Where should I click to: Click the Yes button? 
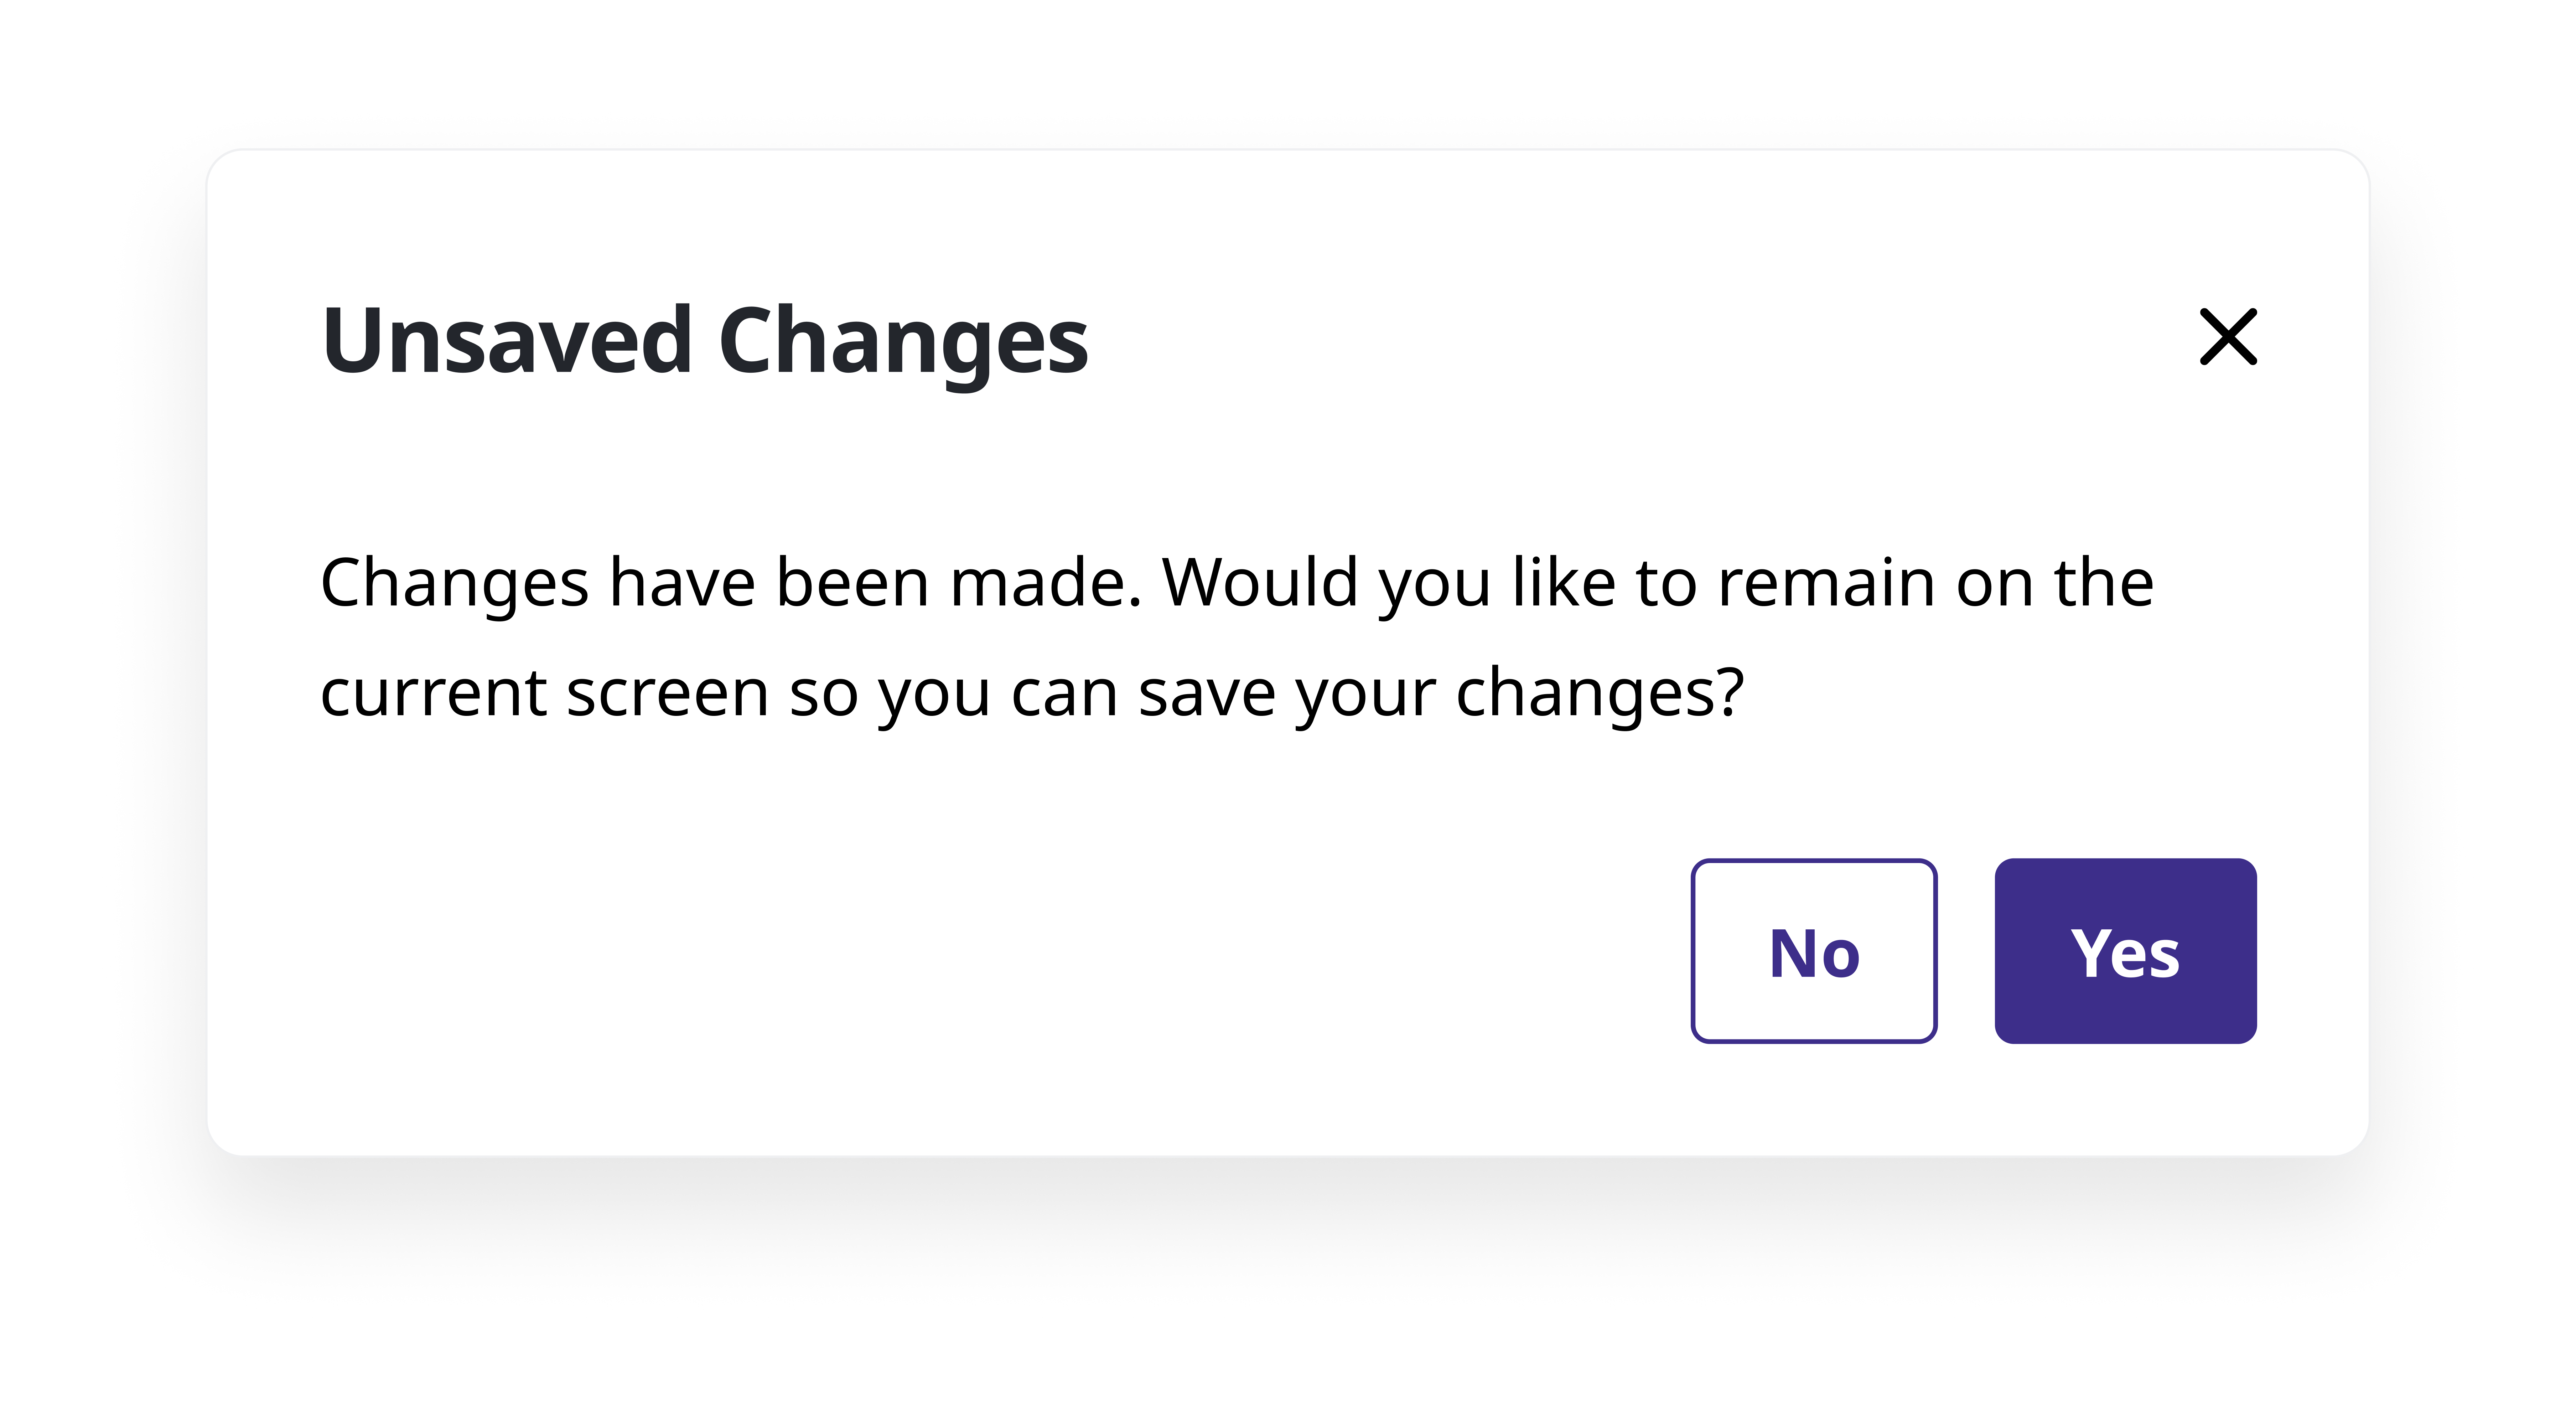point(2125,951)
